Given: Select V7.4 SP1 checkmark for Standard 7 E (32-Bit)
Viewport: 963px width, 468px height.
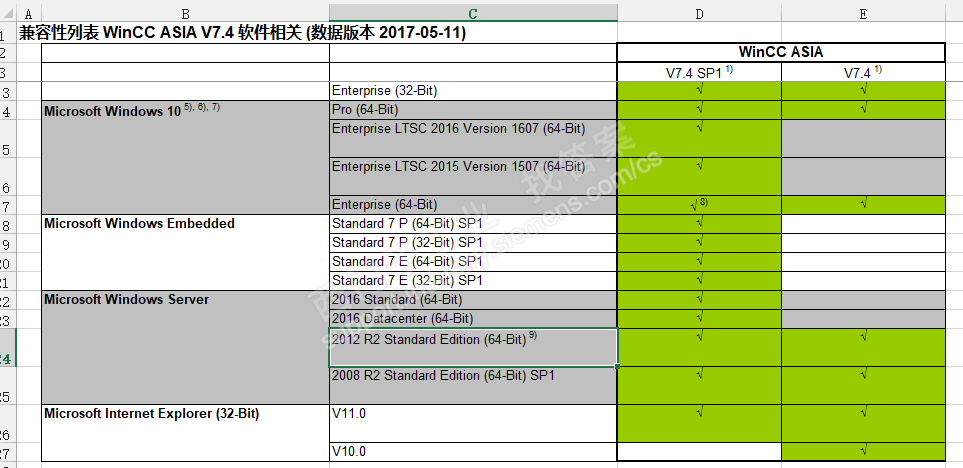Looking at the screenshot, I should [699, 281].
